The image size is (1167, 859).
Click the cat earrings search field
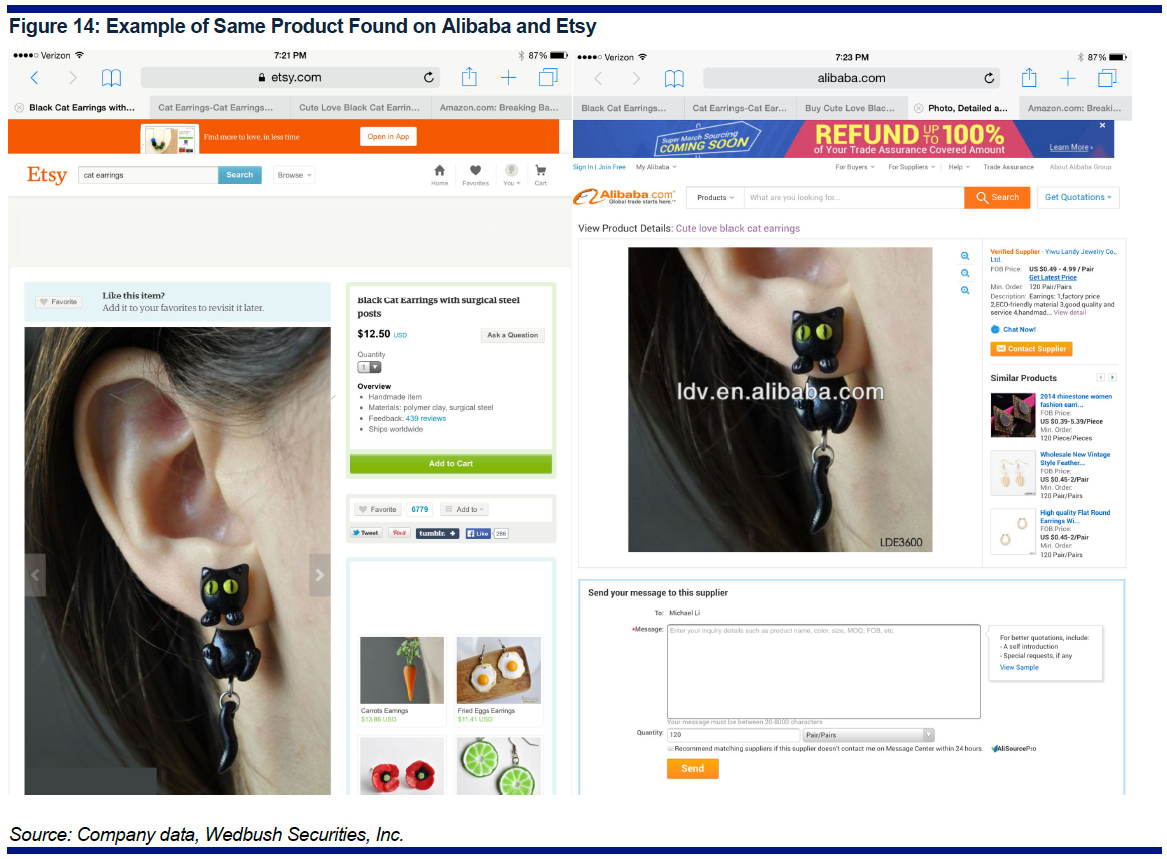[x=148, y=175]
